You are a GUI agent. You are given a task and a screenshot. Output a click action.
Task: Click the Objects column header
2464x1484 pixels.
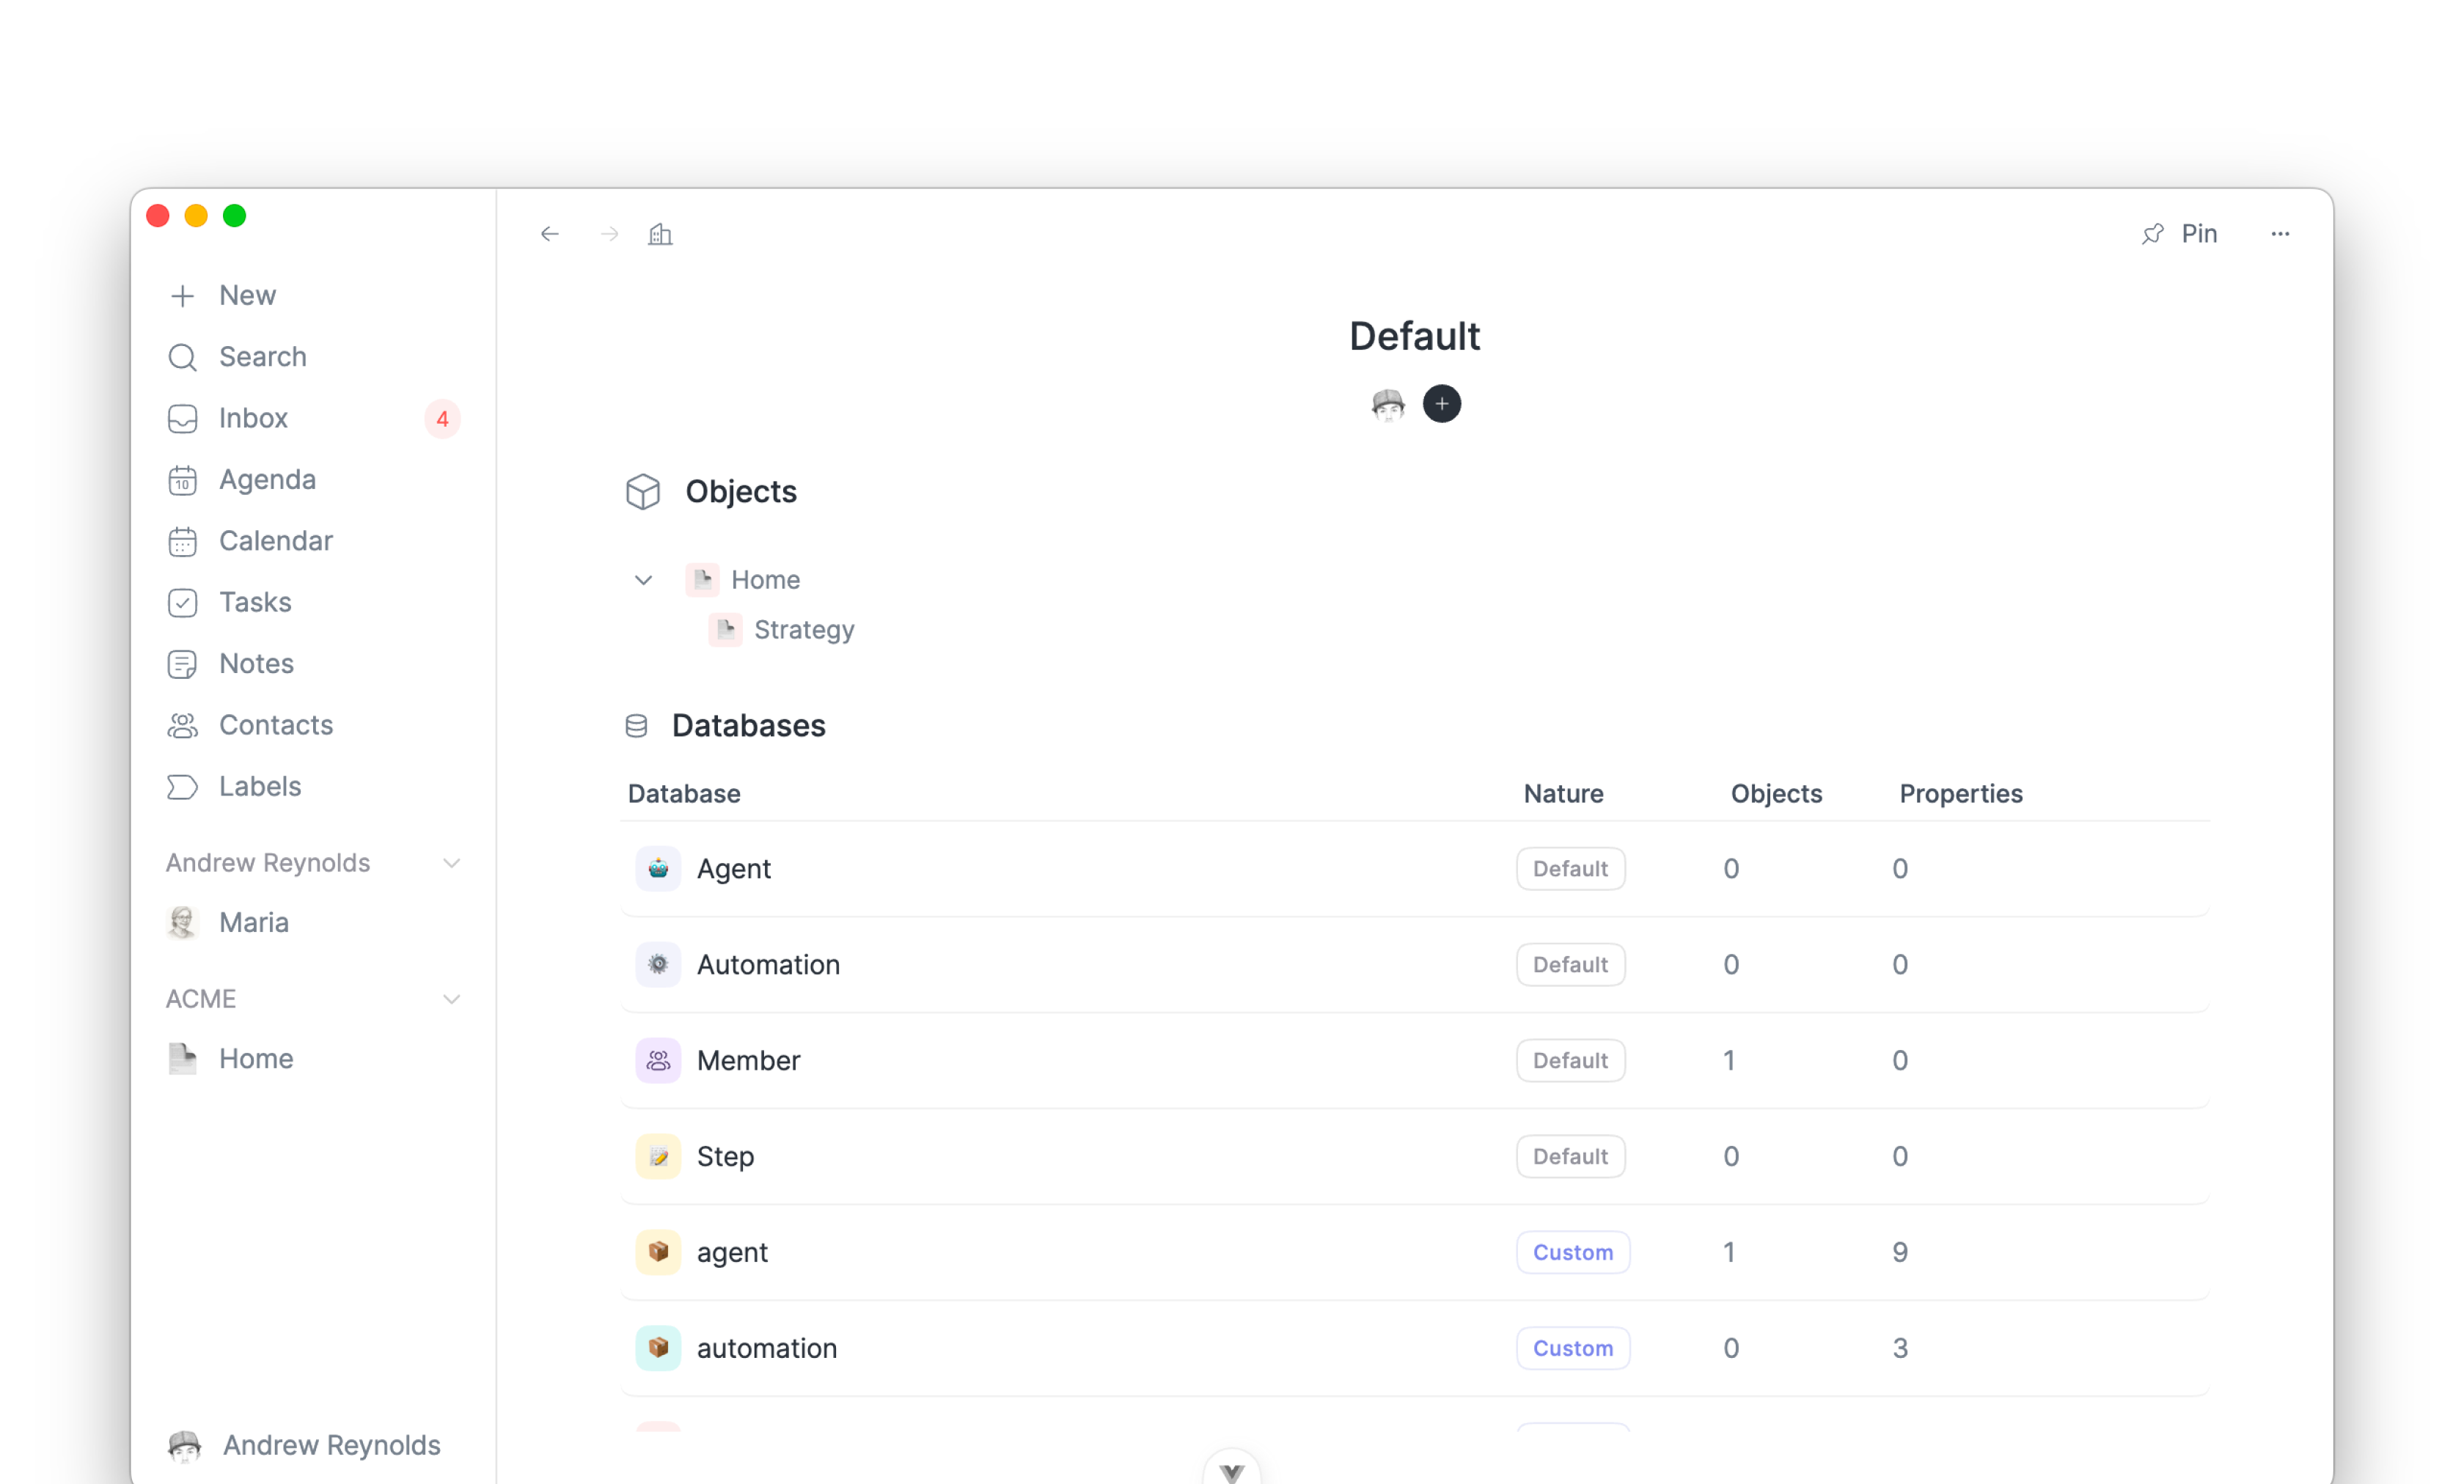1776,794
